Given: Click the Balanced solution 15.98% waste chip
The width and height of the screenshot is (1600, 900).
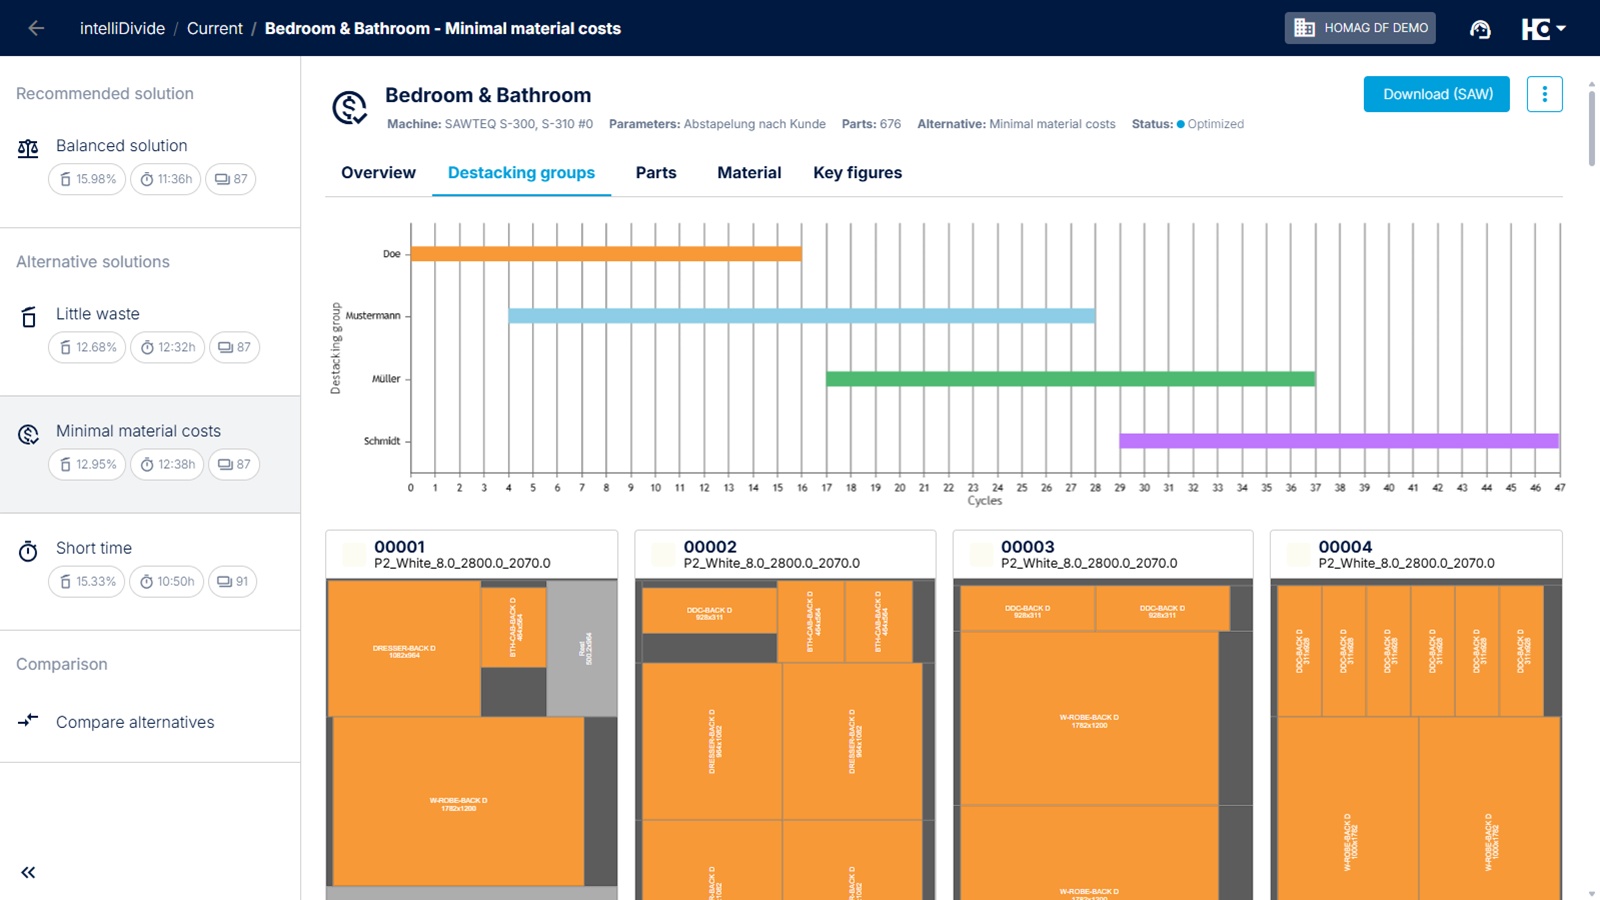Looking at the screenshot, I should [87, 179].
